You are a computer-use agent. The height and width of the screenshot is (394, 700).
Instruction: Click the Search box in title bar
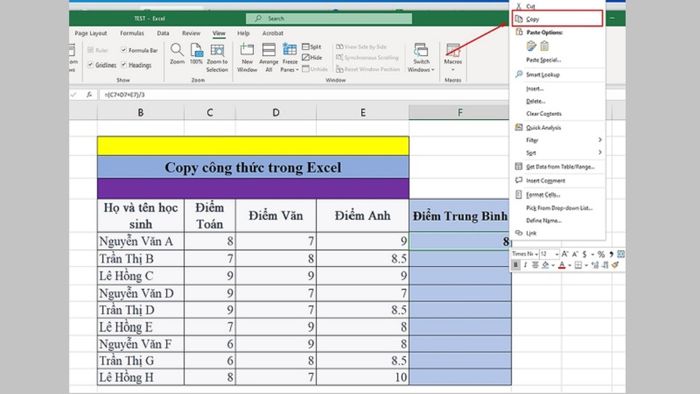point(329,18)
